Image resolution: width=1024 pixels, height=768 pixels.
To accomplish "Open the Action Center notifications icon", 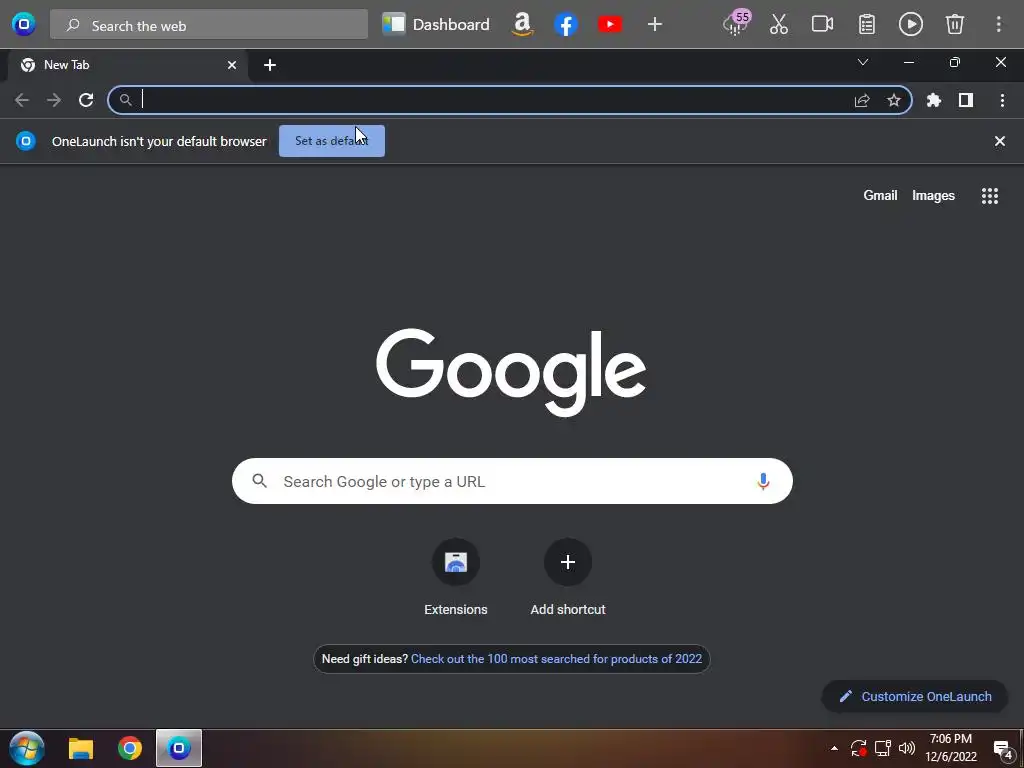I will [1003, 749].
